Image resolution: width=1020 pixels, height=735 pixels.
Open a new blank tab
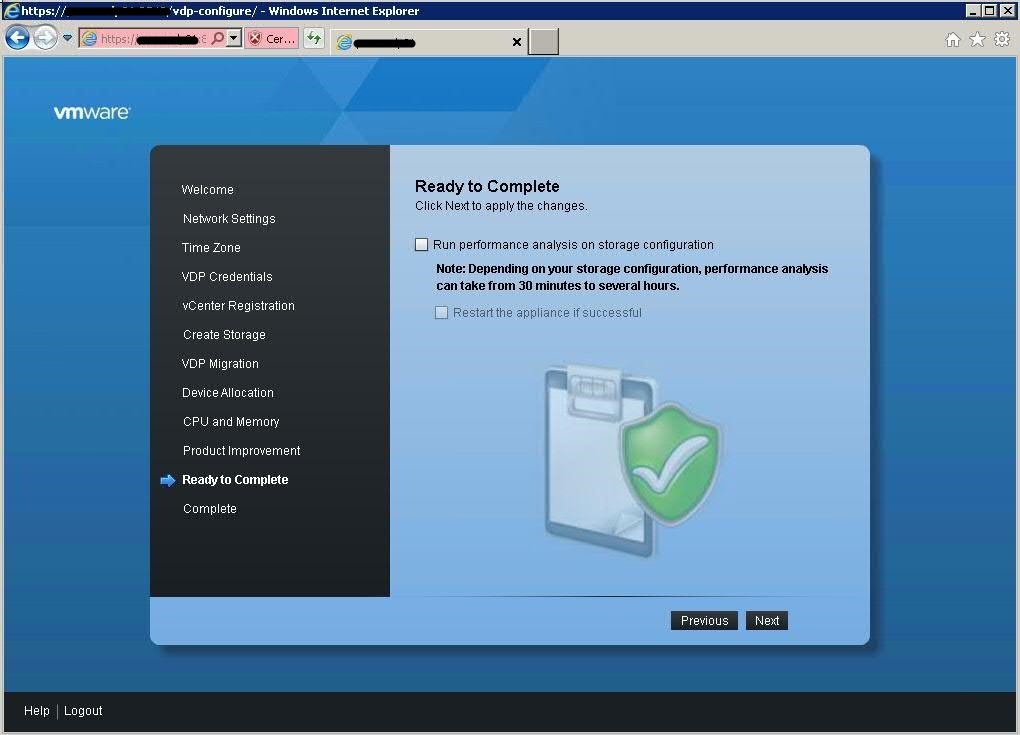[x=543, y=42]
